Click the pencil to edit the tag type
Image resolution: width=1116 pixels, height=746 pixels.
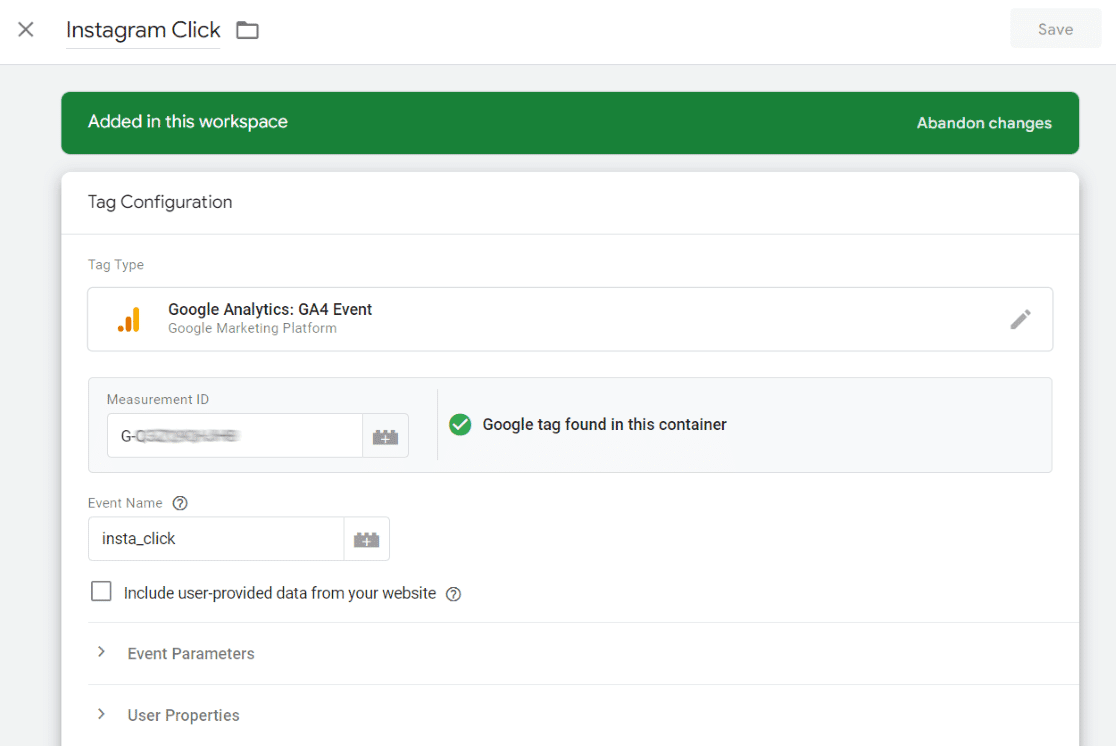click(x=1021, y=319)
